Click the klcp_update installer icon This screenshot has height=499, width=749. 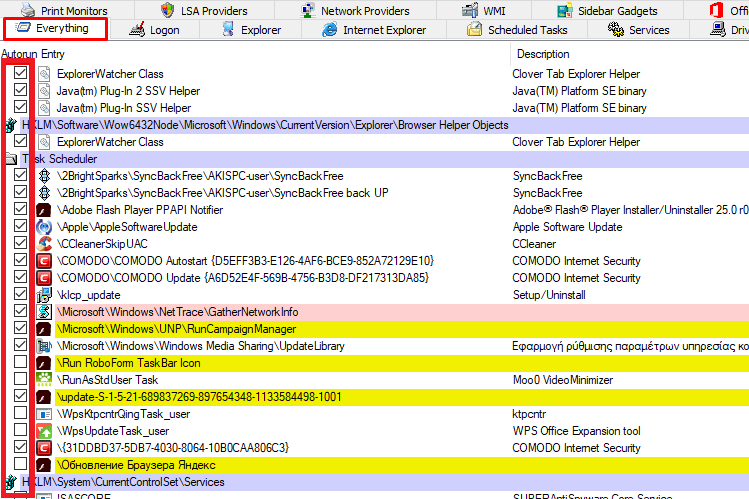44,295
